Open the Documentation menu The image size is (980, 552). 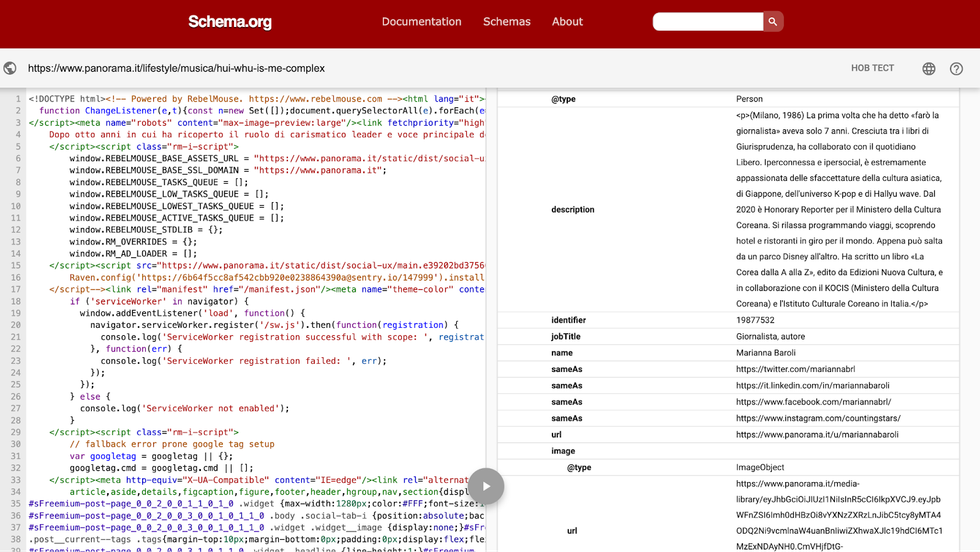[x=421, y=21]
